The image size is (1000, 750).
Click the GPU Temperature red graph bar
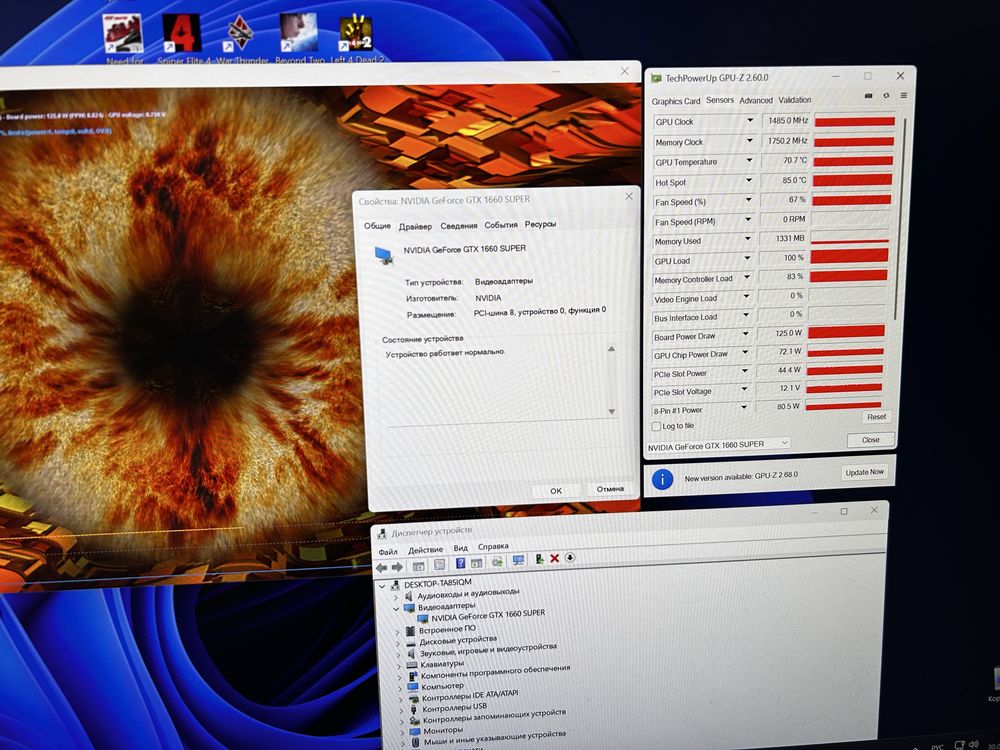853,161
